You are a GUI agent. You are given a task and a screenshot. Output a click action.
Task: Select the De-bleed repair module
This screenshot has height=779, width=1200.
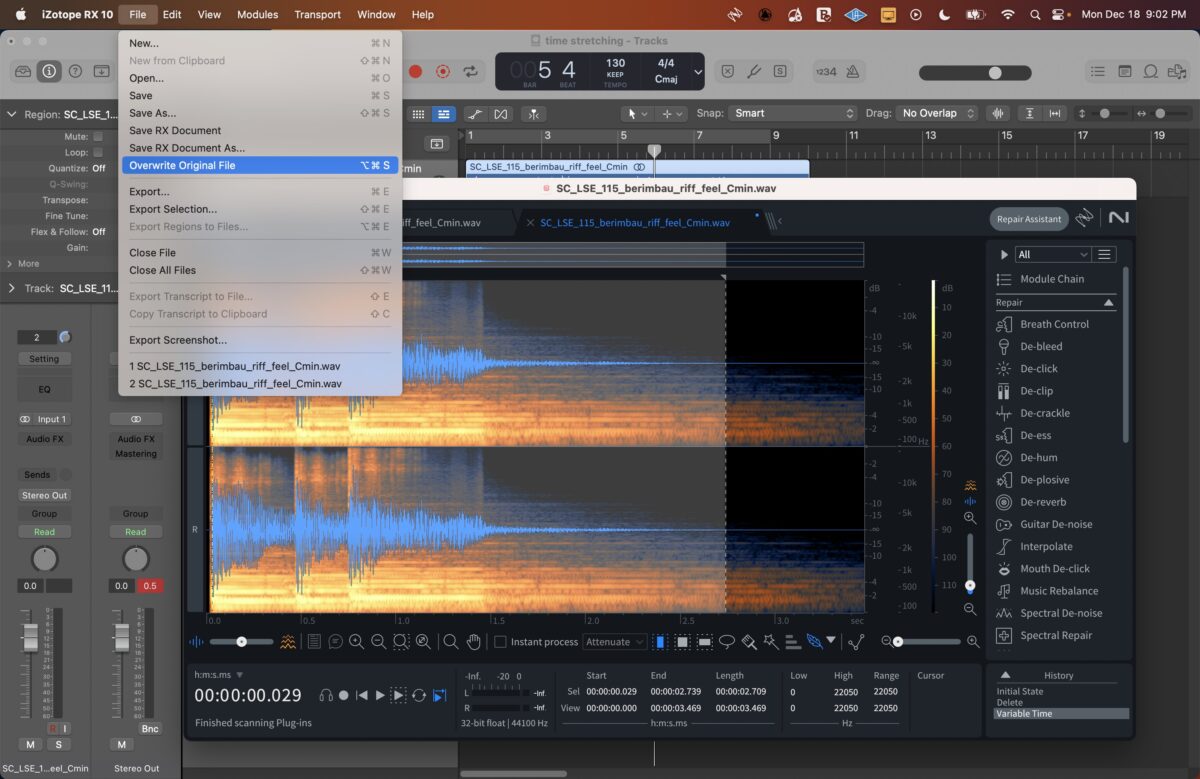pyautogui.click(x=1040, y=346)
